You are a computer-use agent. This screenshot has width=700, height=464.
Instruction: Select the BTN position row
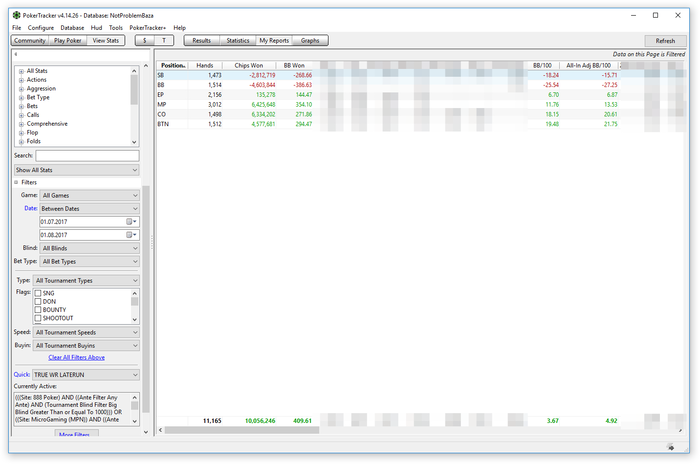pos(420,124)
